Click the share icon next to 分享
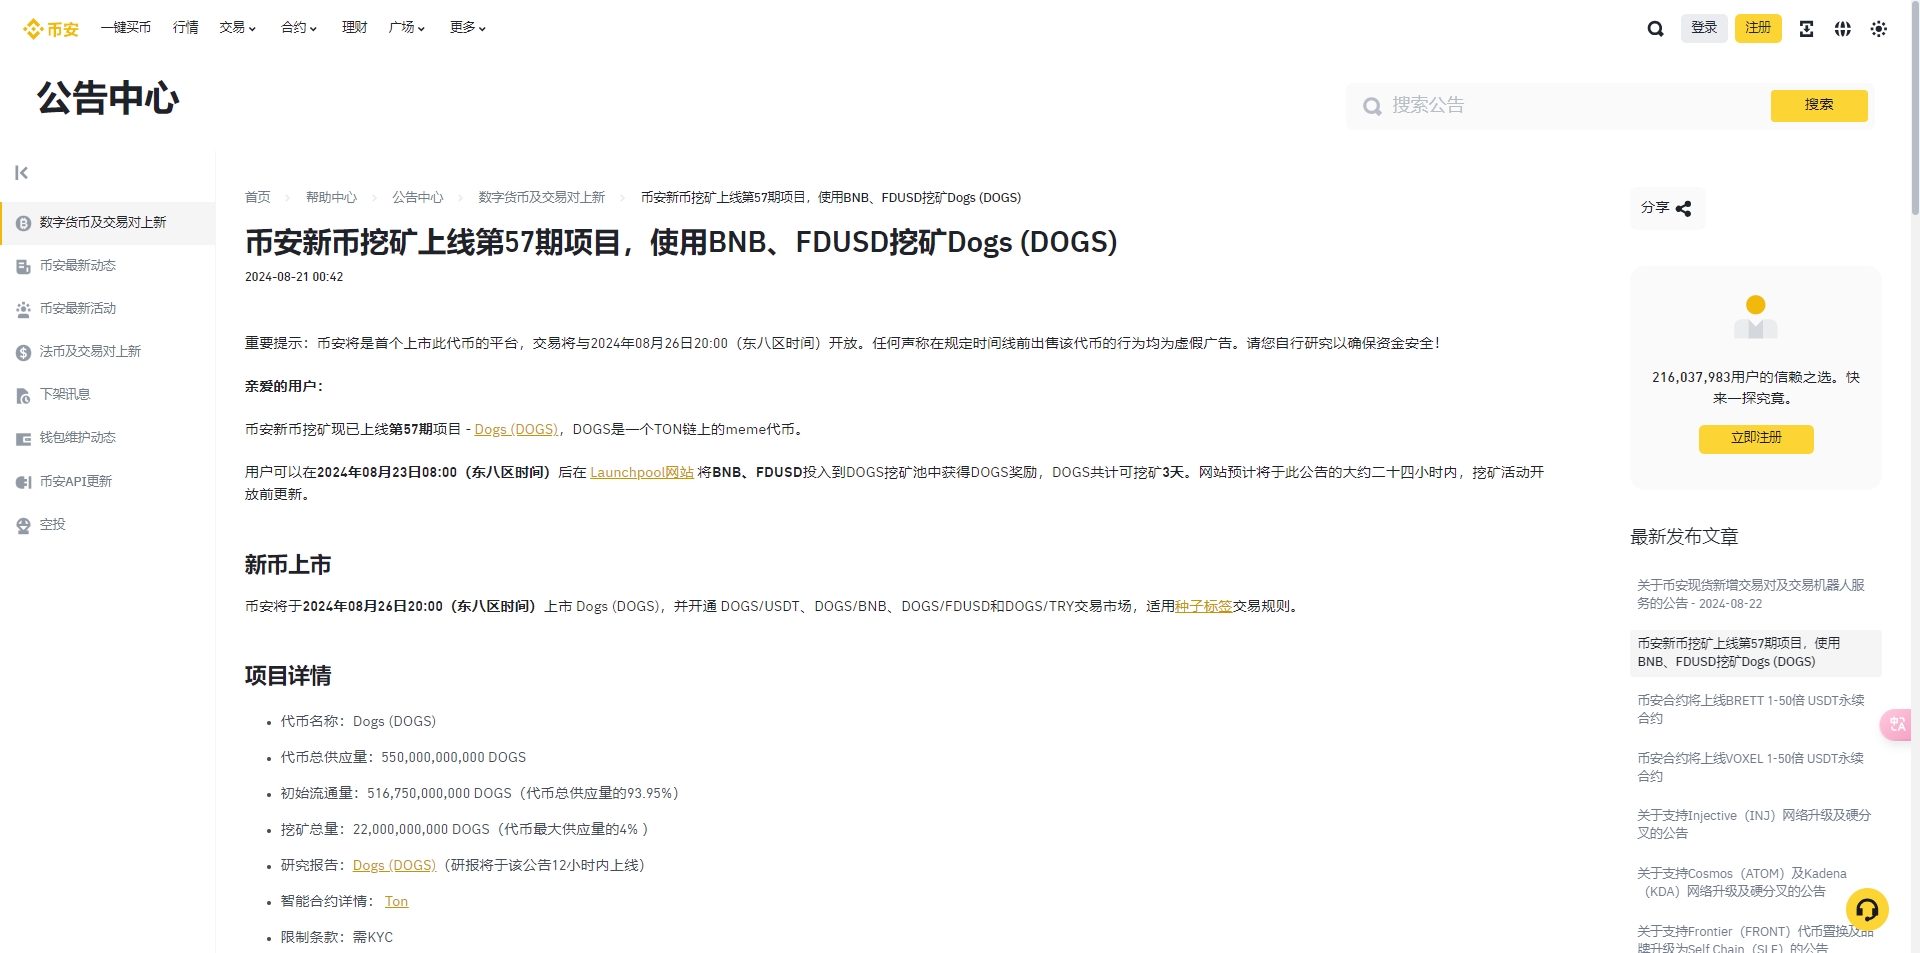 tap(1683, 208)
